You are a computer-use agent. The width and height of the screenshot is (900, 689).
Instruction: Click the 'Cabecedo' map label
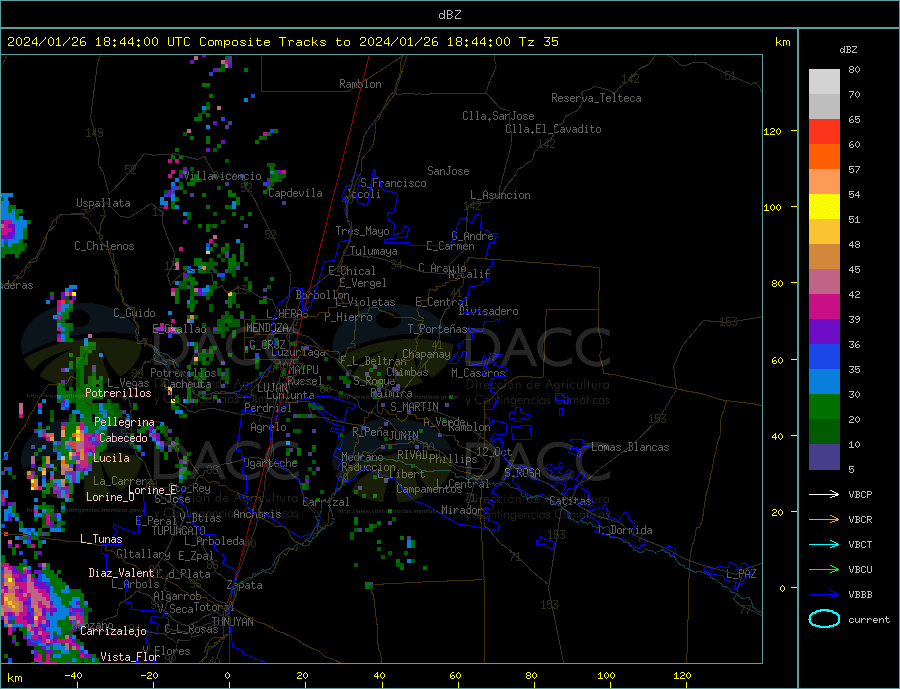(123, 438)
